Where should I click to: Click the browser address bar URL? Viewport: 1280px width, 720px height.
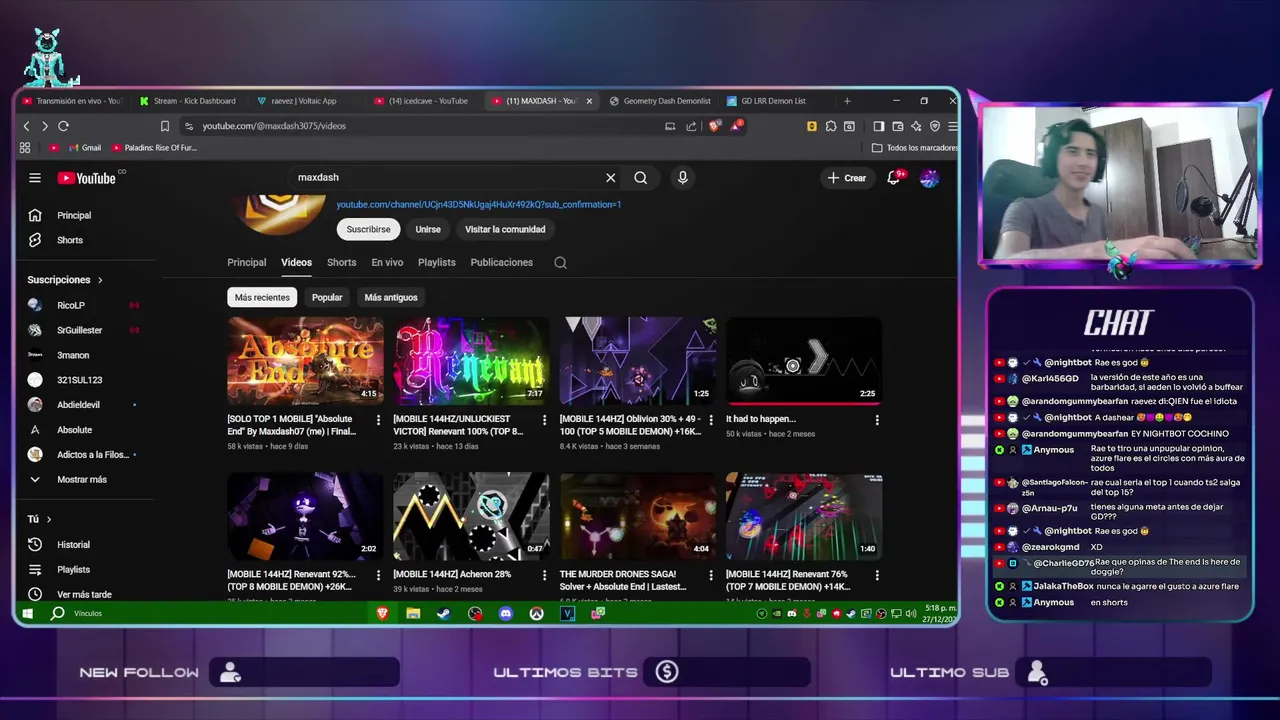274,126
